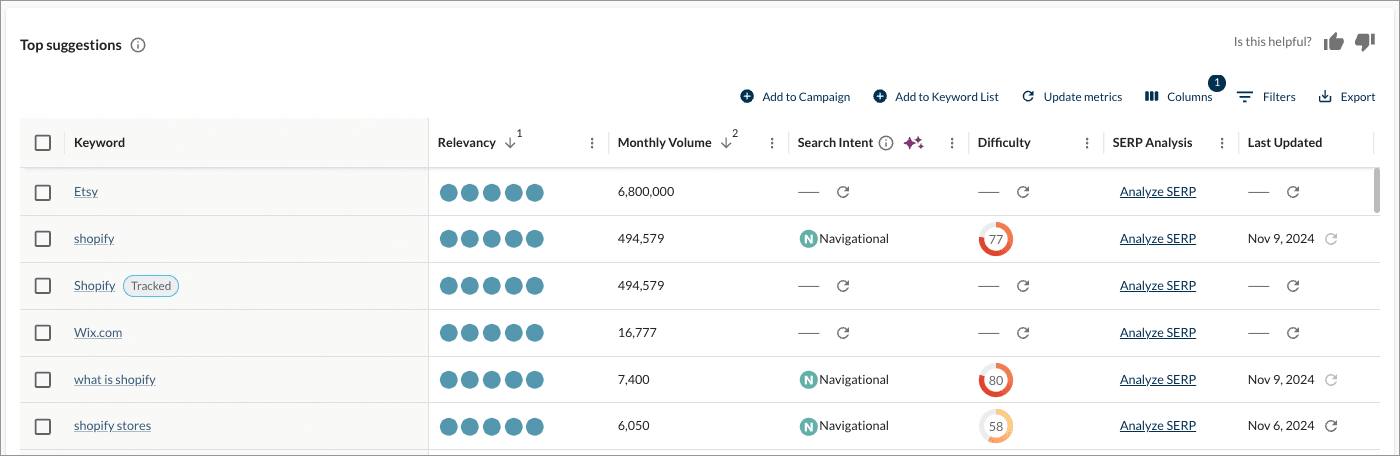
Task: Click the 7,400 monthly volume value
Action: pyautogui.click(x=634, y=380)
